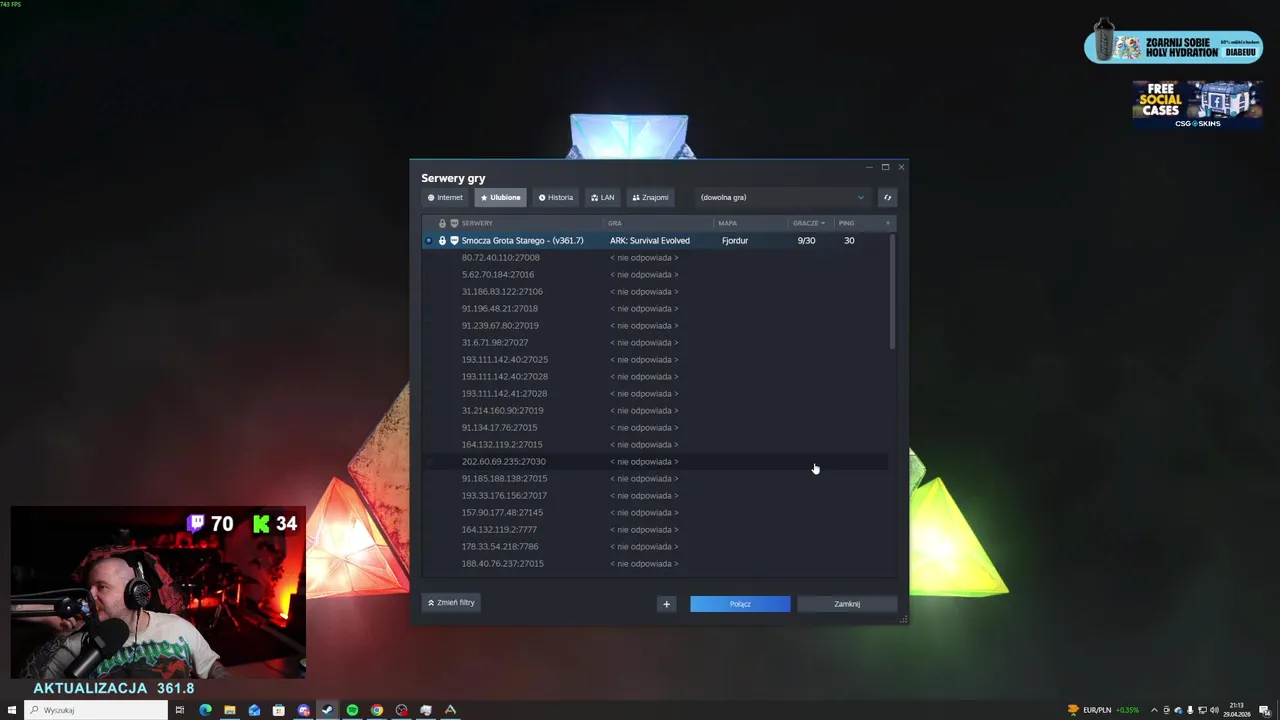The height and width of the screenshot is (720, 1280).
Task: Select Smocza Grota Starego server row
Action: (x=655, y=240)
